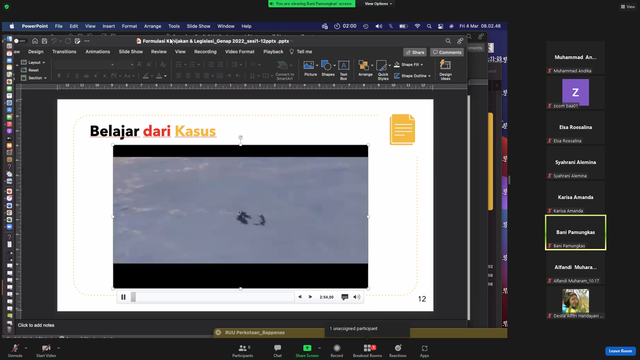The image size is (640, 360).
Task: Undo last action in PowerPoint
Action: 54,41
